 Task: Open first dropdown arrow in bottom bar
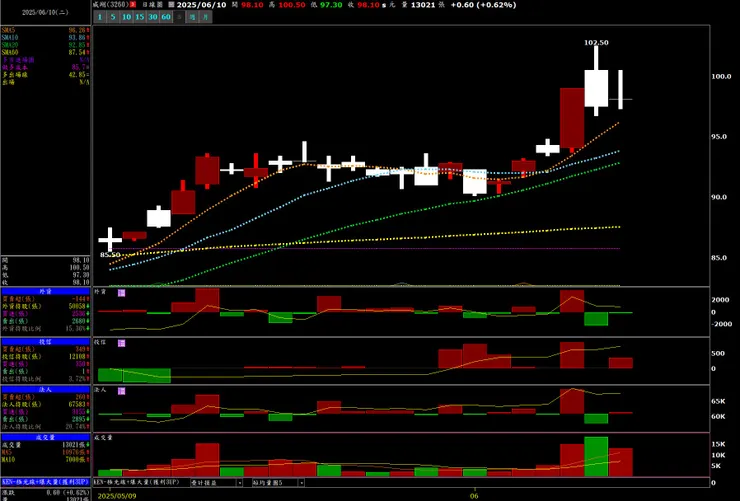pos(240,483)
